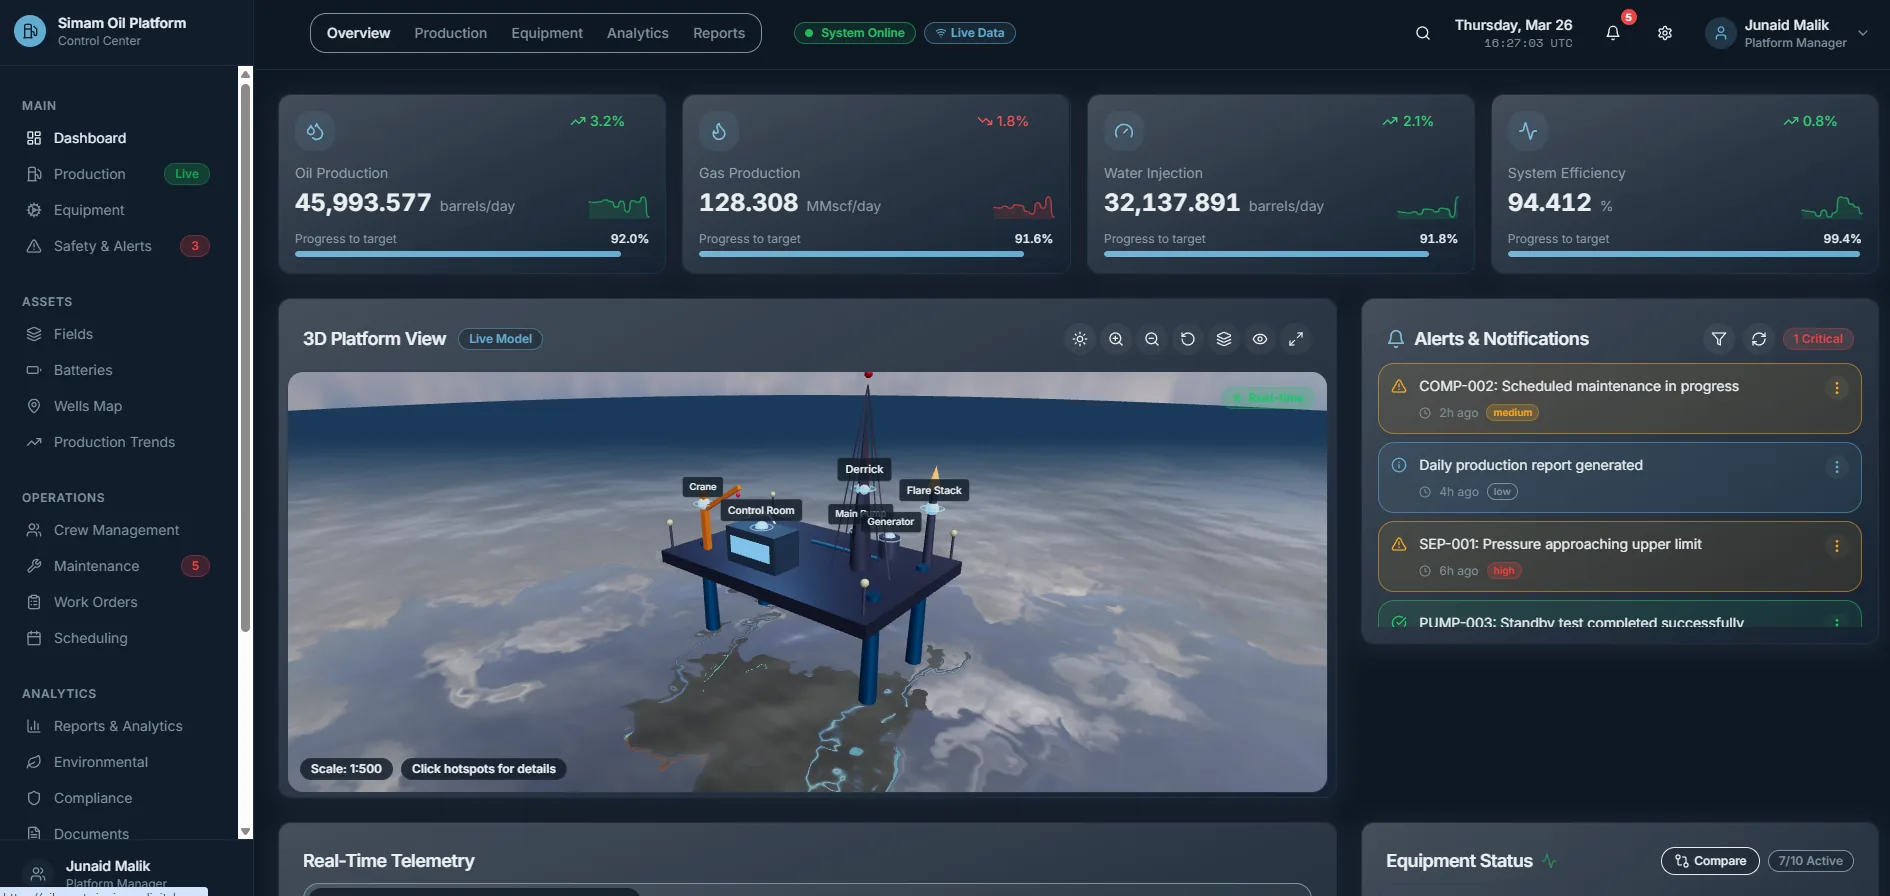Click the System Online status pill

pyautogui.click(x=854, y=33)
